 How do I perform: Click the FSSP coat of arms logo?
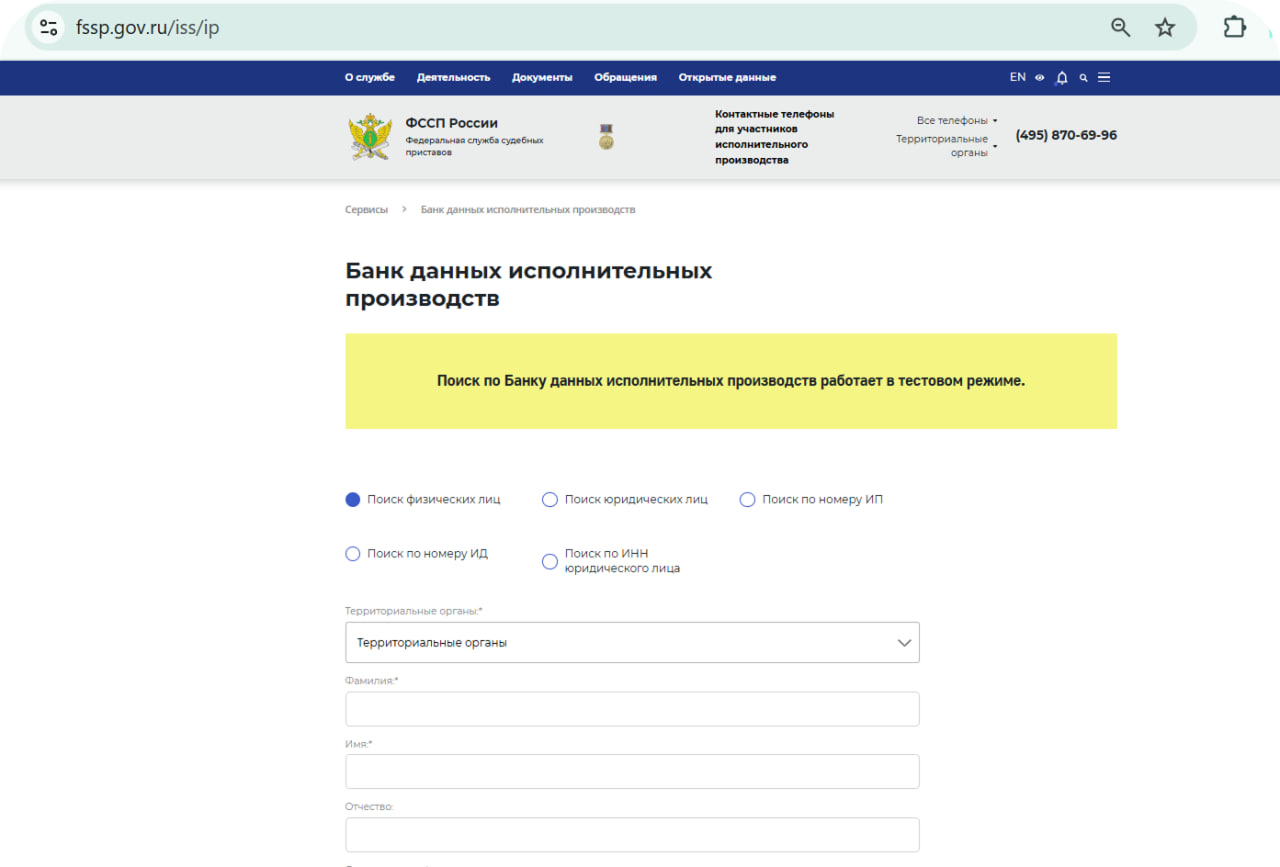tap(370, 137)
